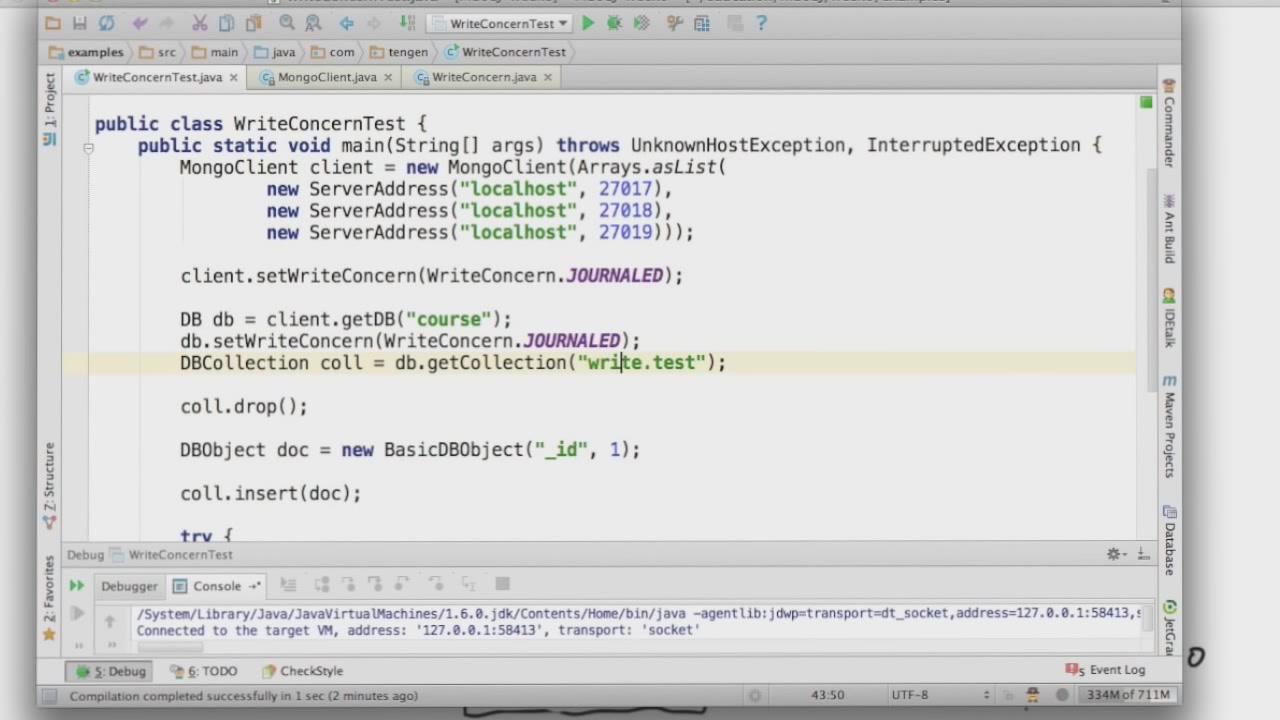Paste clipboard using toolbar icon

coord(253,23)
